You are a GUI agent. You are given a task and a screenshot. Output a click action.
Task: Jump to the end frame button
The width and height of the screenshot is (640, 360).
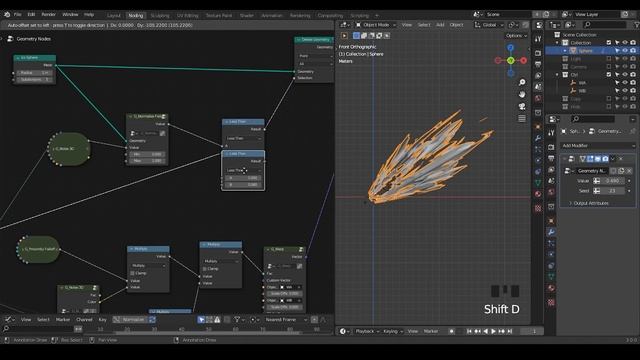click(509, 331)
